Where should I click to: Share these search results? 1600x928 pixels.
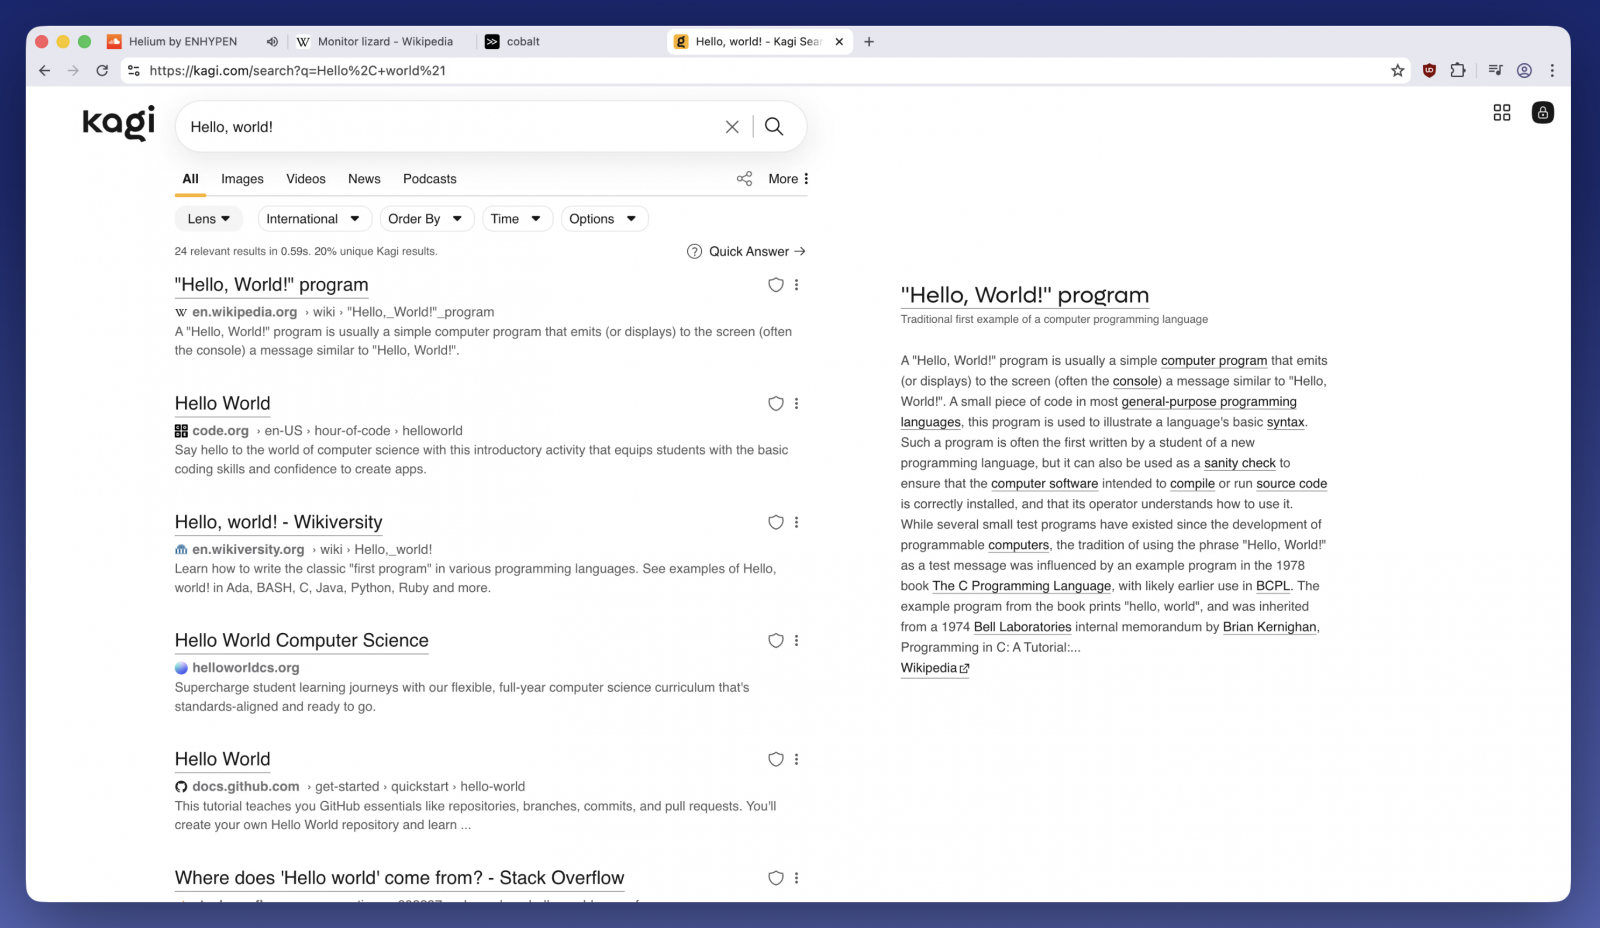point(744,179)
